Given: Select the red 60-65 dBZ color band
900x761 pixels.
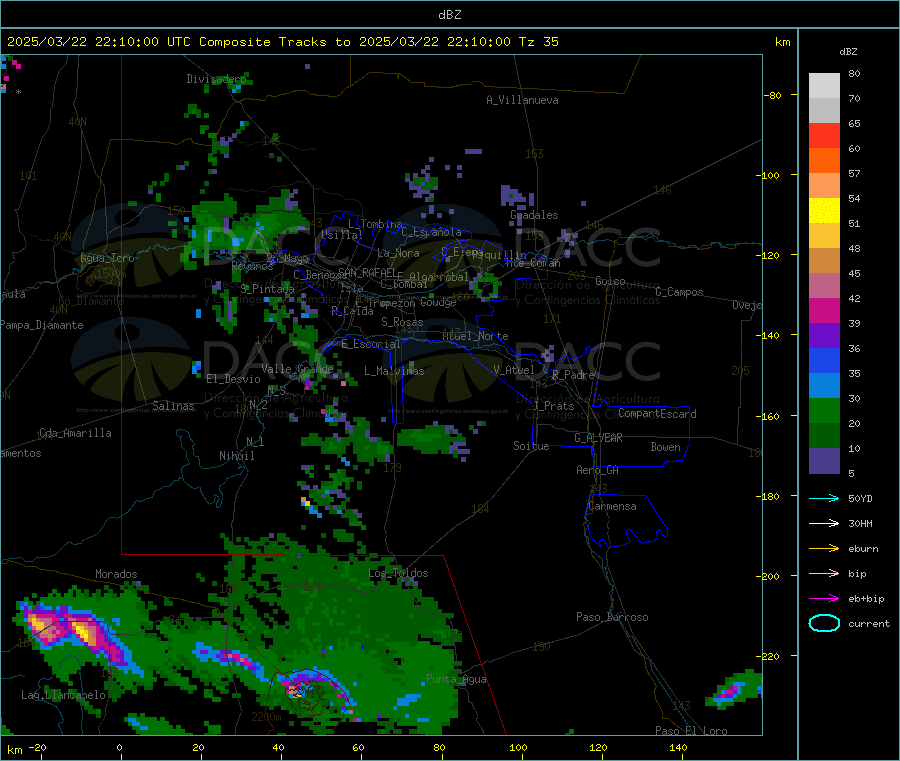Looking at the screenshot, I should point(824,135).
